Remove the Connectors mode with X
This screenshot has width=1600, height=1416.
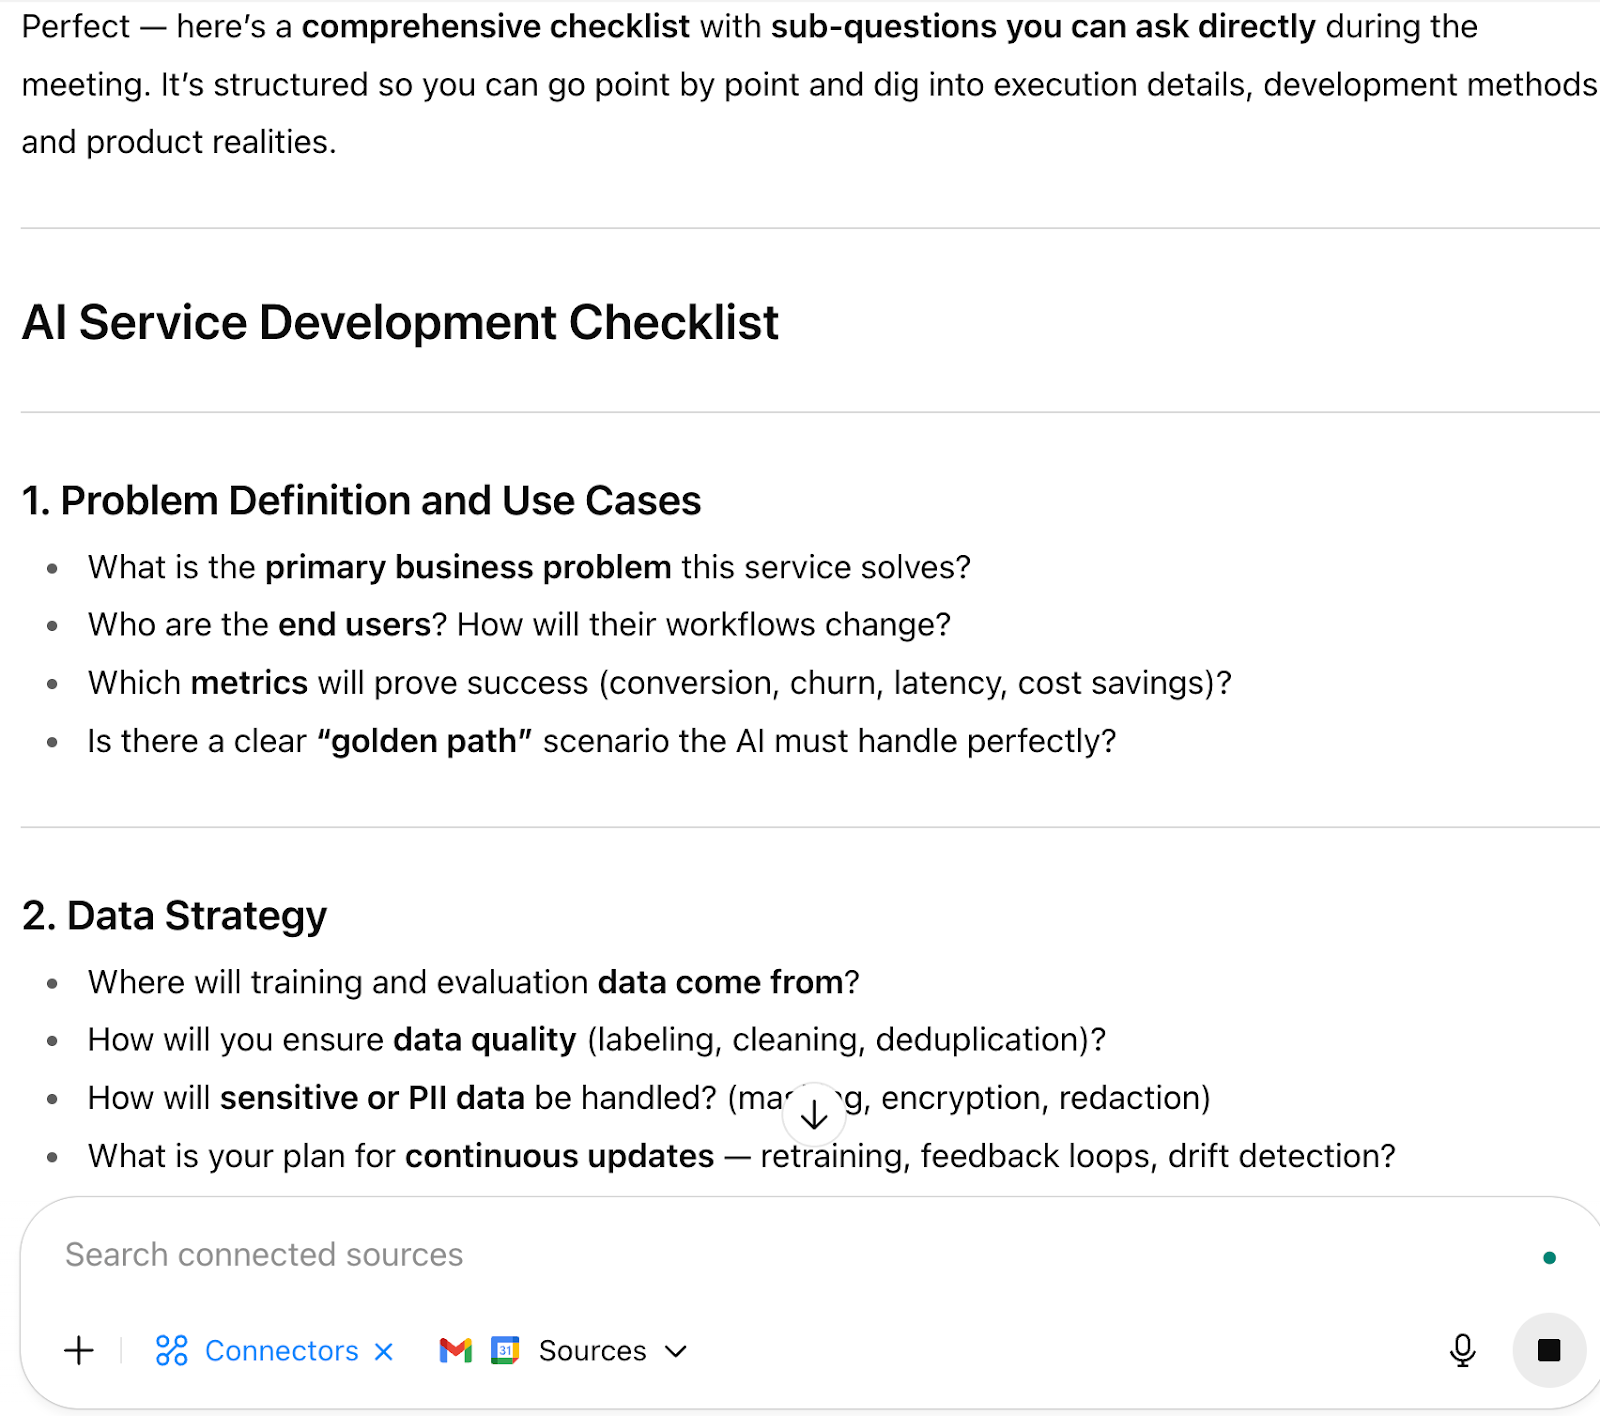384,1352
